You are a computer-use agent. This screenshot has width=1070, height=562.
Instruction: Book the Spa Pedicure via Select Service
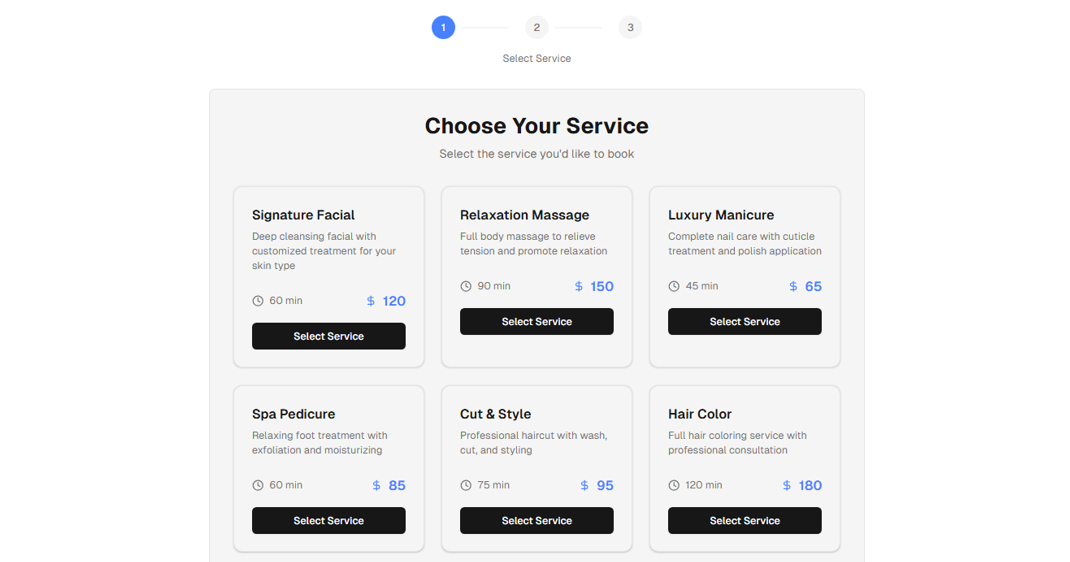328,520
